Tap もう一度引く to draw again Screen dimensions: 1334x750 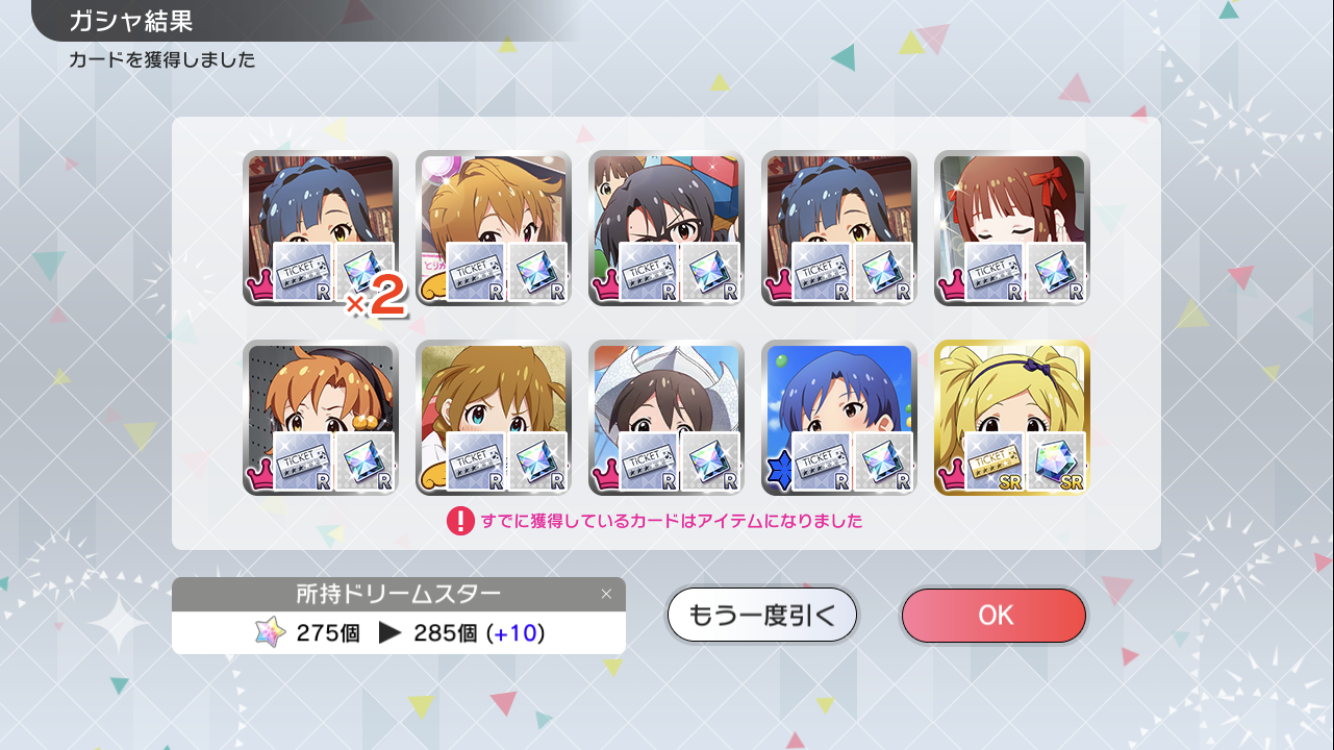tap(762, 615)
